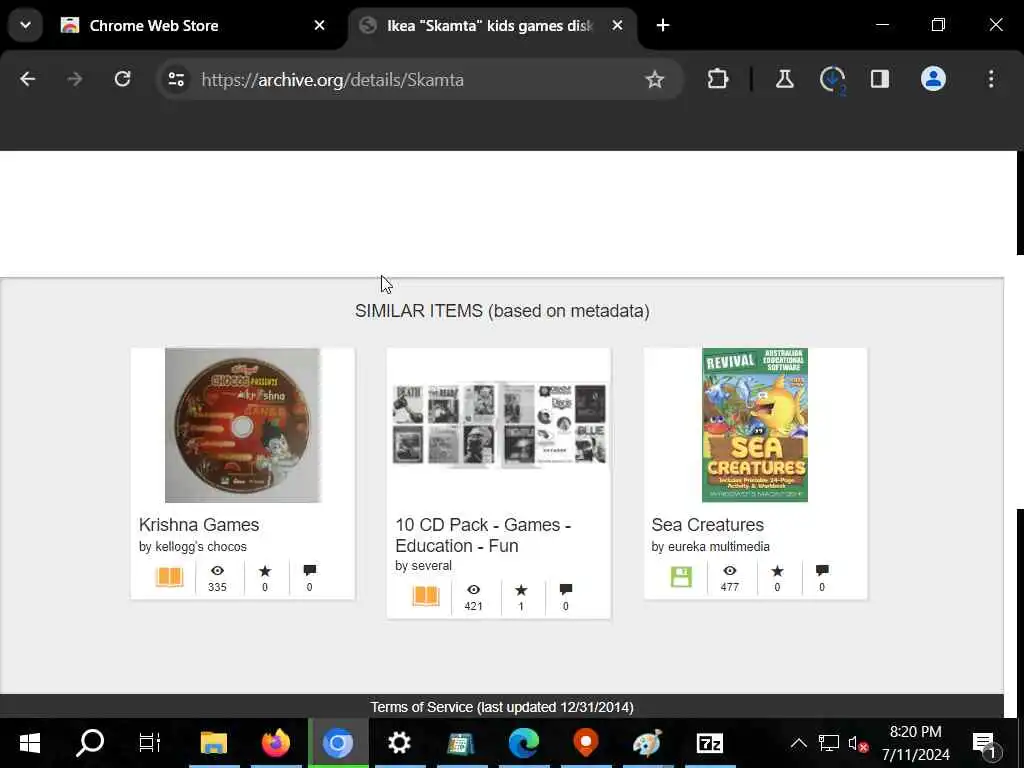Expand the system tray hidden icons

798,743
